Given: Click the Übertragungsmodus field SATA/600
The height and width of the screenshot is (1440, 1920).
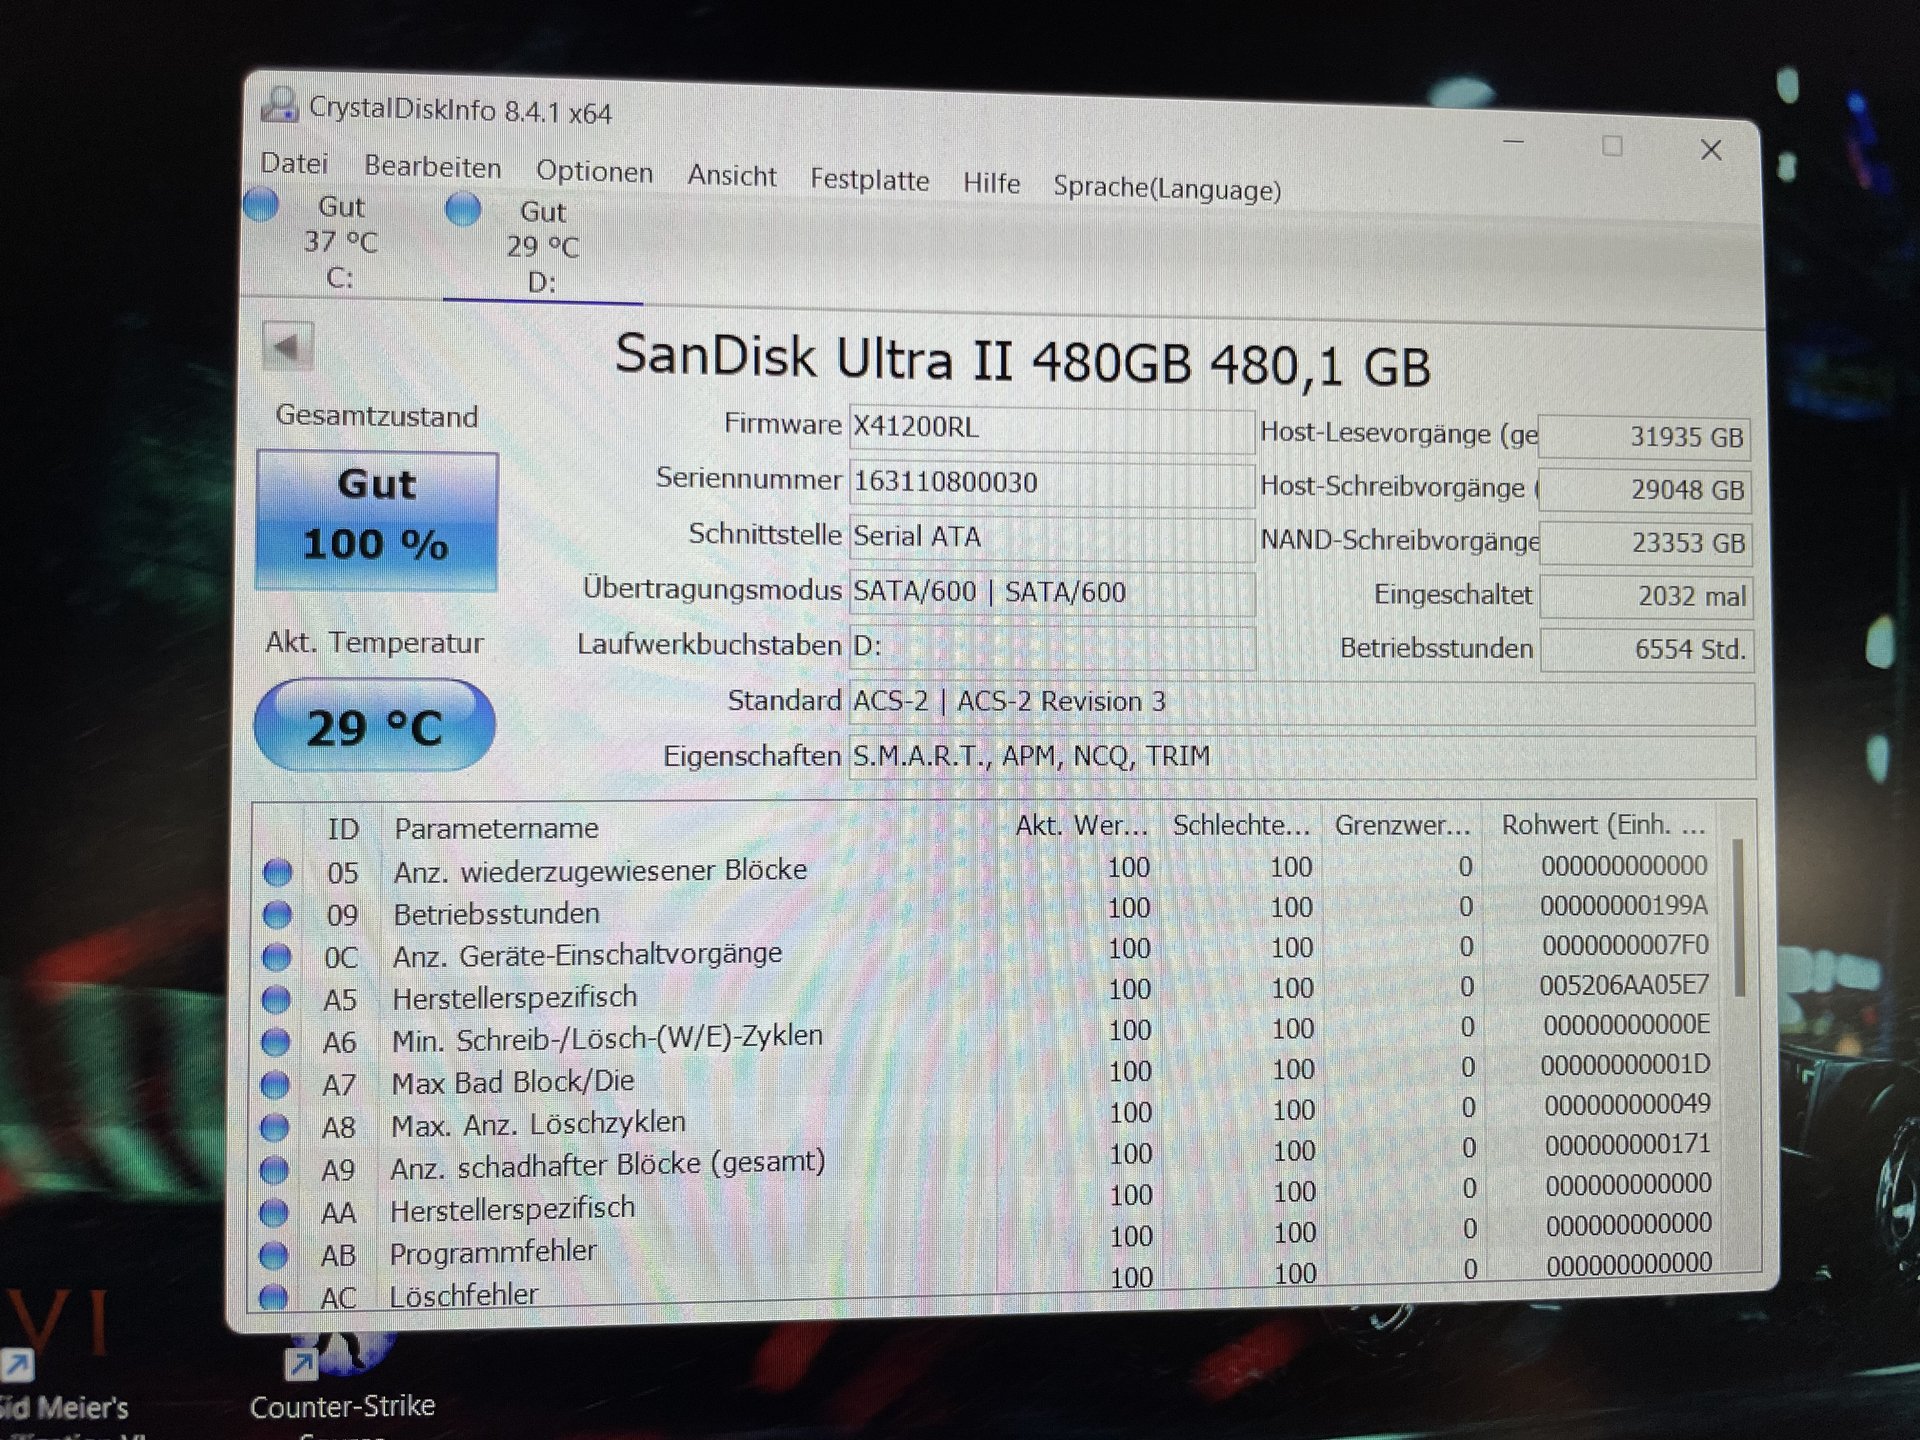Looking at the screenshot, I should (x=1051, y=593).
